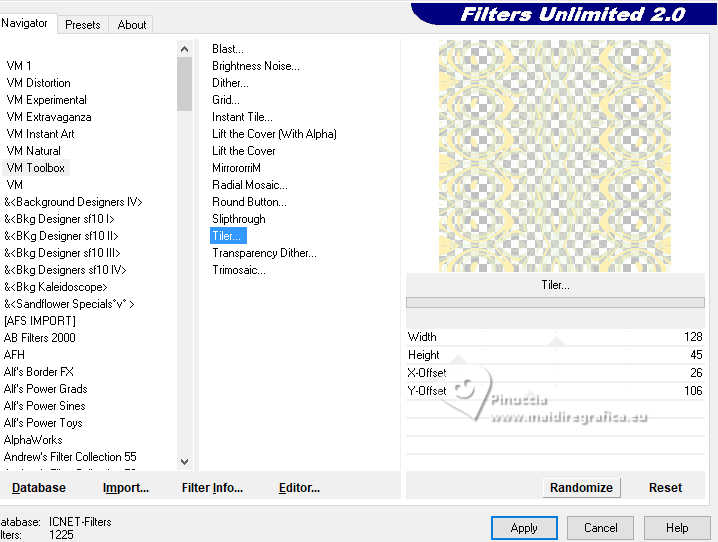Select Alf's Border FX category
The image size is (718, 542).
tap(38, 371)
